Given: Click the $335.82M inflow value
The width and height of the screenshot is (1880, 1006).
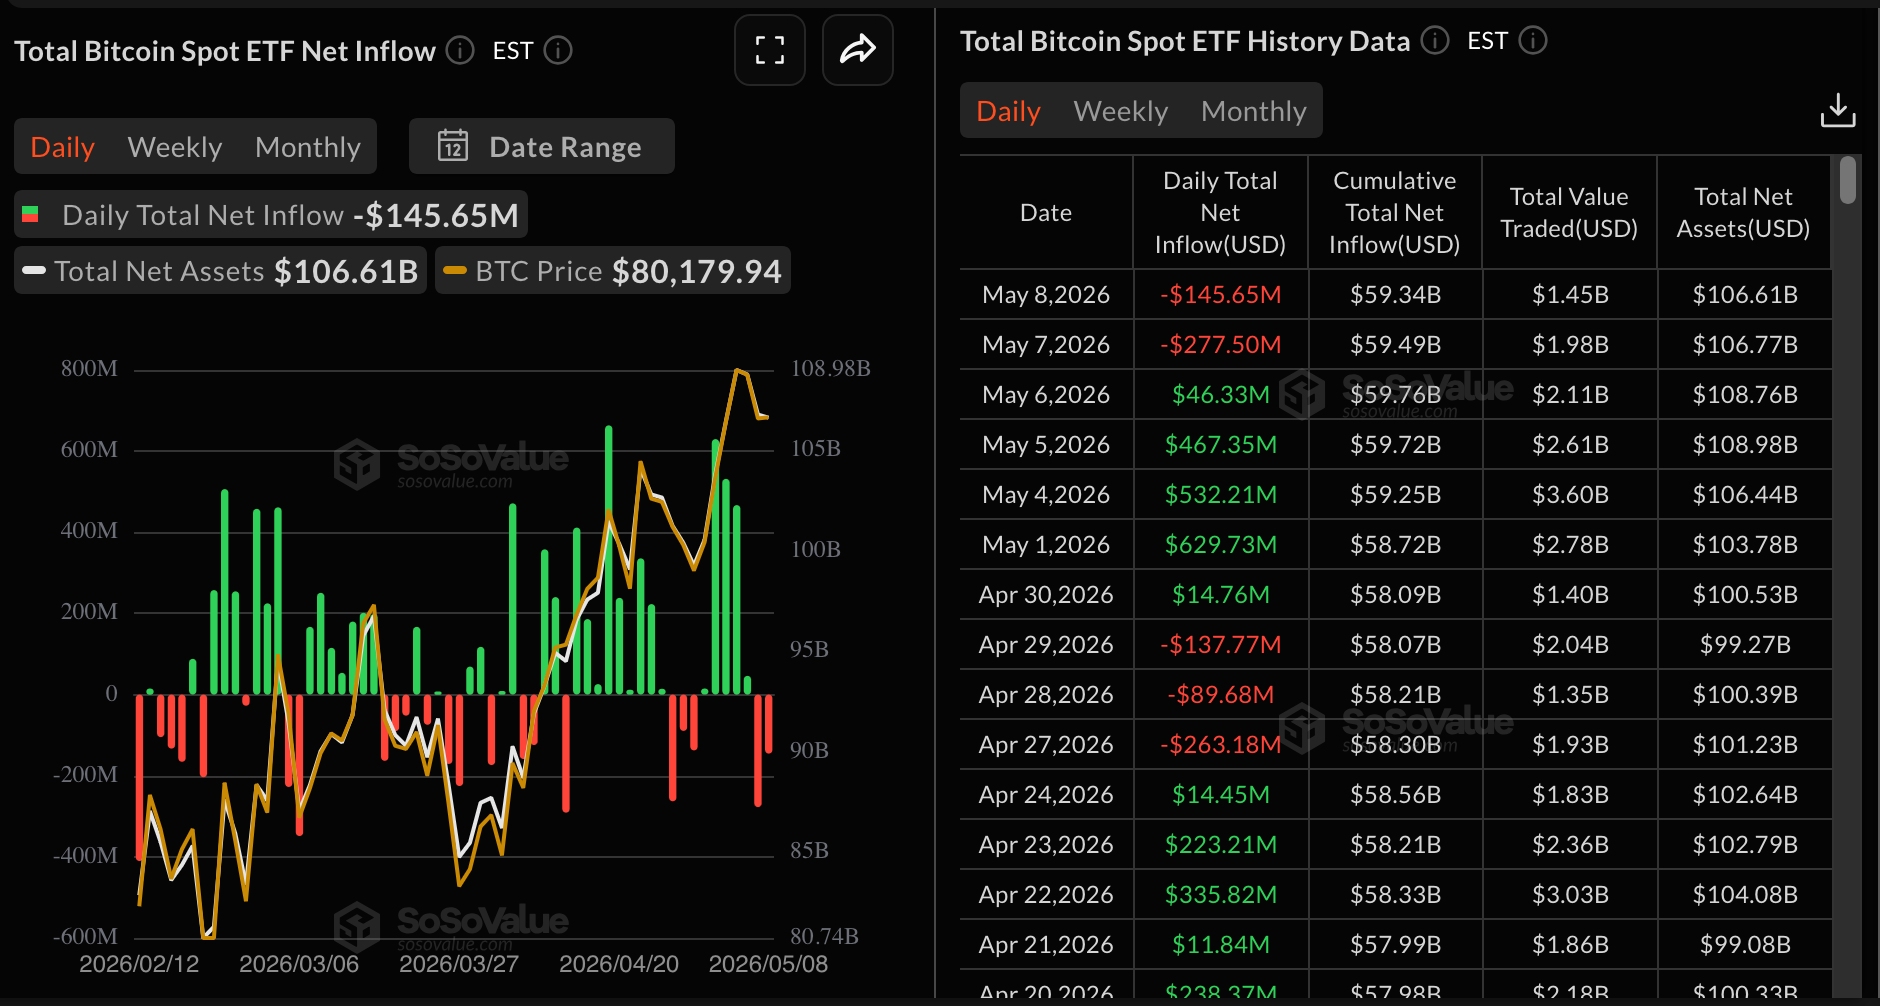Looking at the screenshot, I should point(1220,894).
